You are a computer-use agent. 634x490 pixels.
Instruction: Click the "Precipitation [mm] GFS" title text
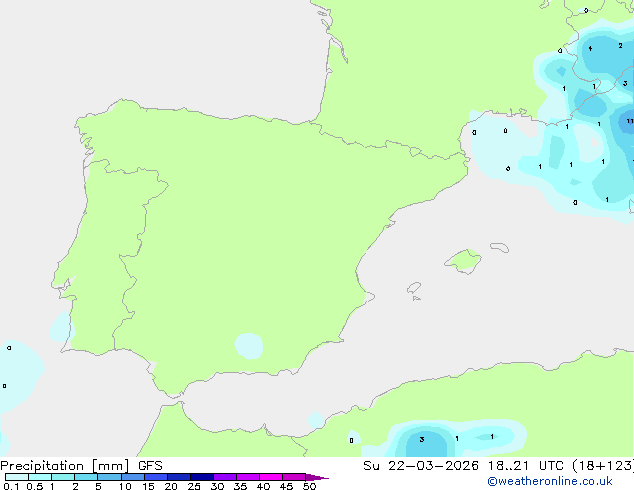point(81,466)
